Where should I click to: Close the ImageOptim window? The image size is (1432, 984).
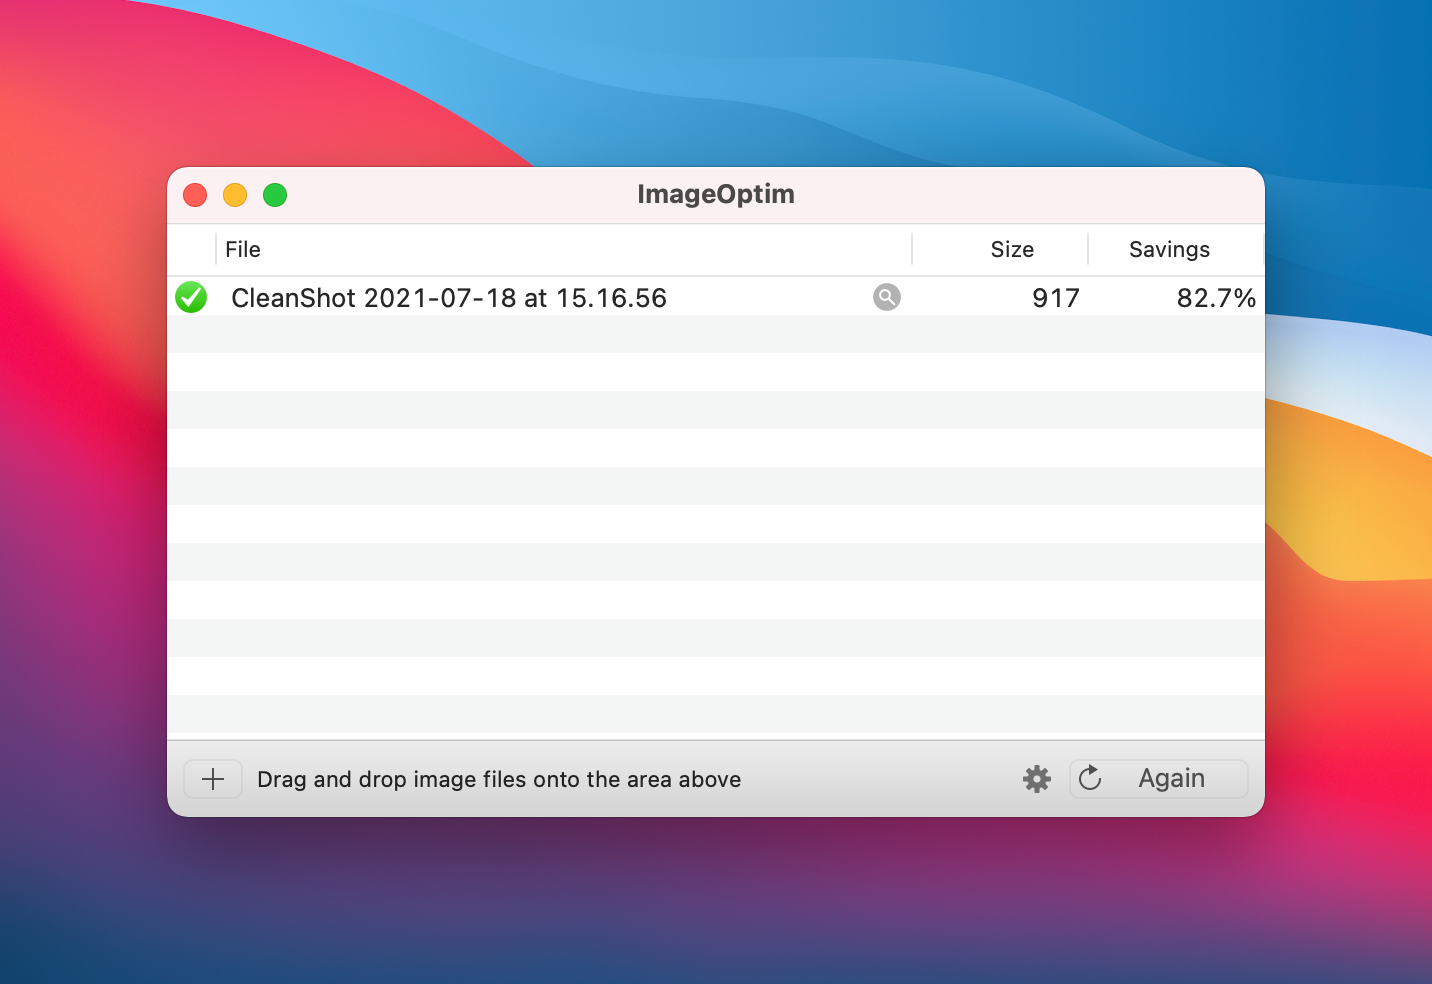tap(195, 195)
